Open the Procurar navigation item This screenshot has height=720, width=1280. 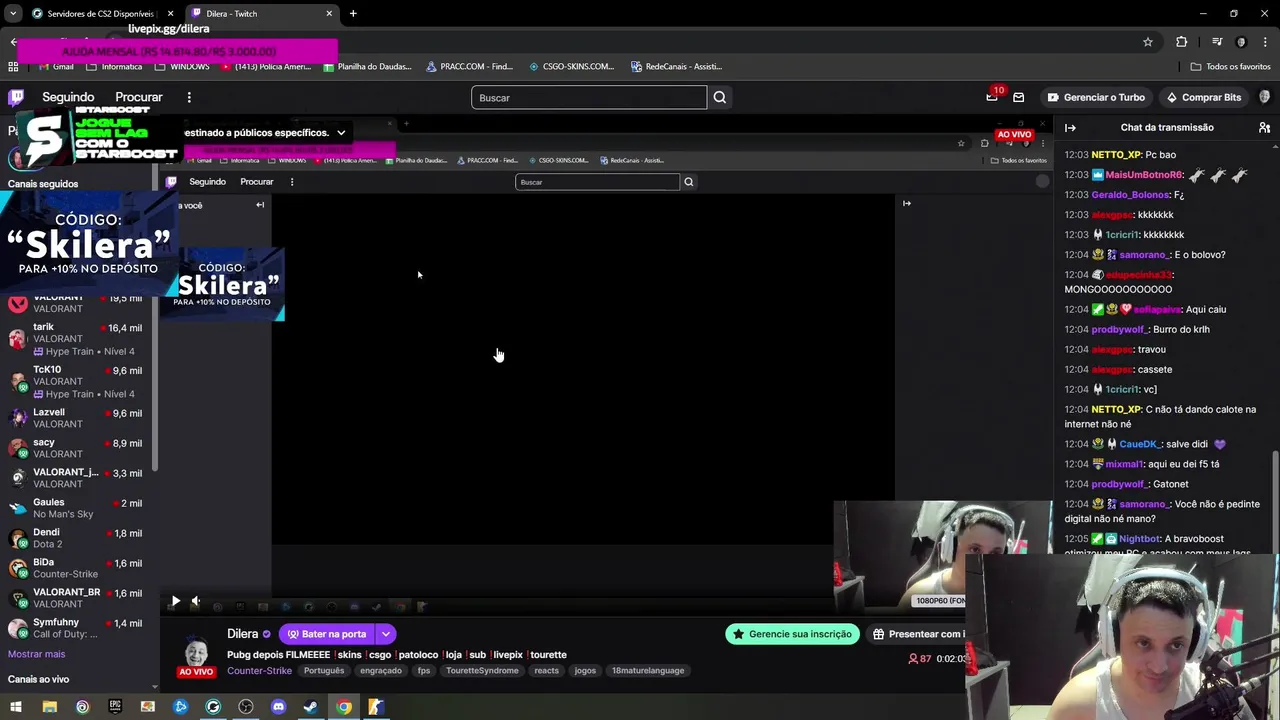tap(139, 97)
